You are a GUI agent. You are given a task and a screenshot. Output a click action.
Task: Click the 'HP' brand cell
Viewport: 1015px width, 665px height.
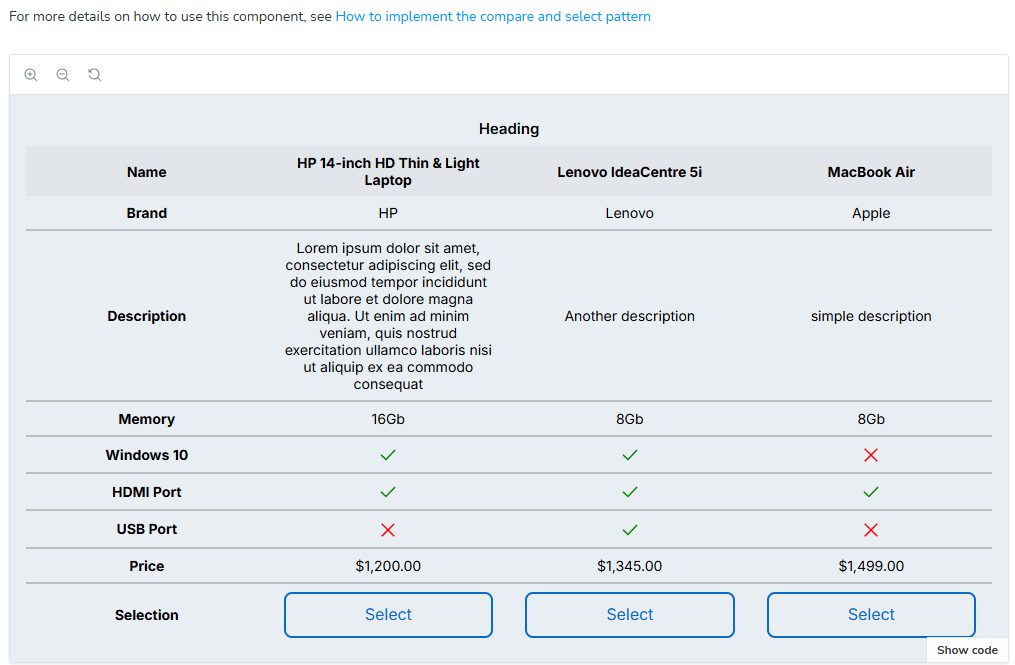click(388, 213)
